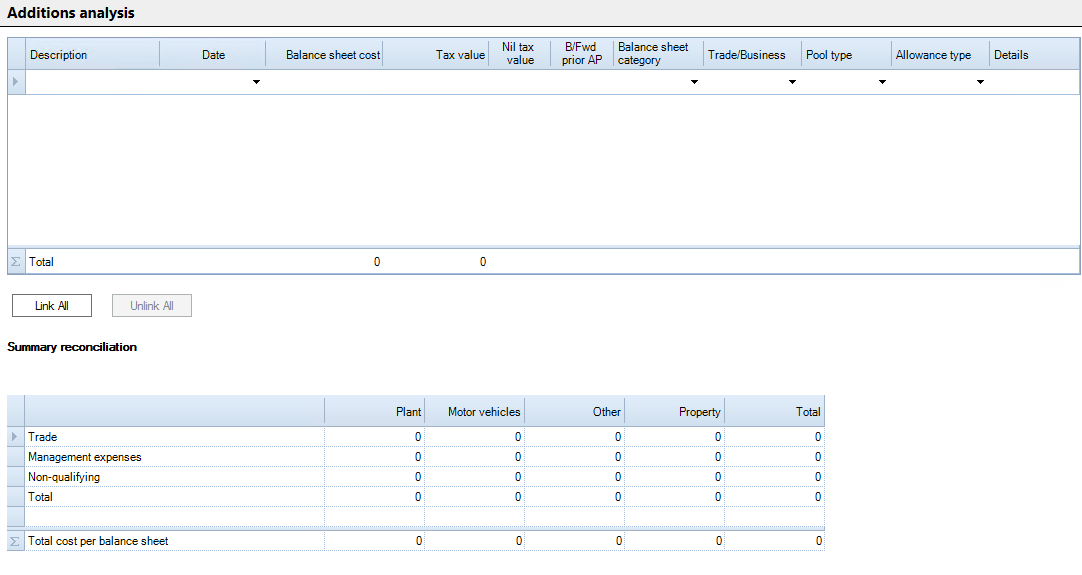1082x575 pixels.
Task: Click the Tax value total of 0
Action: [483, 262]
